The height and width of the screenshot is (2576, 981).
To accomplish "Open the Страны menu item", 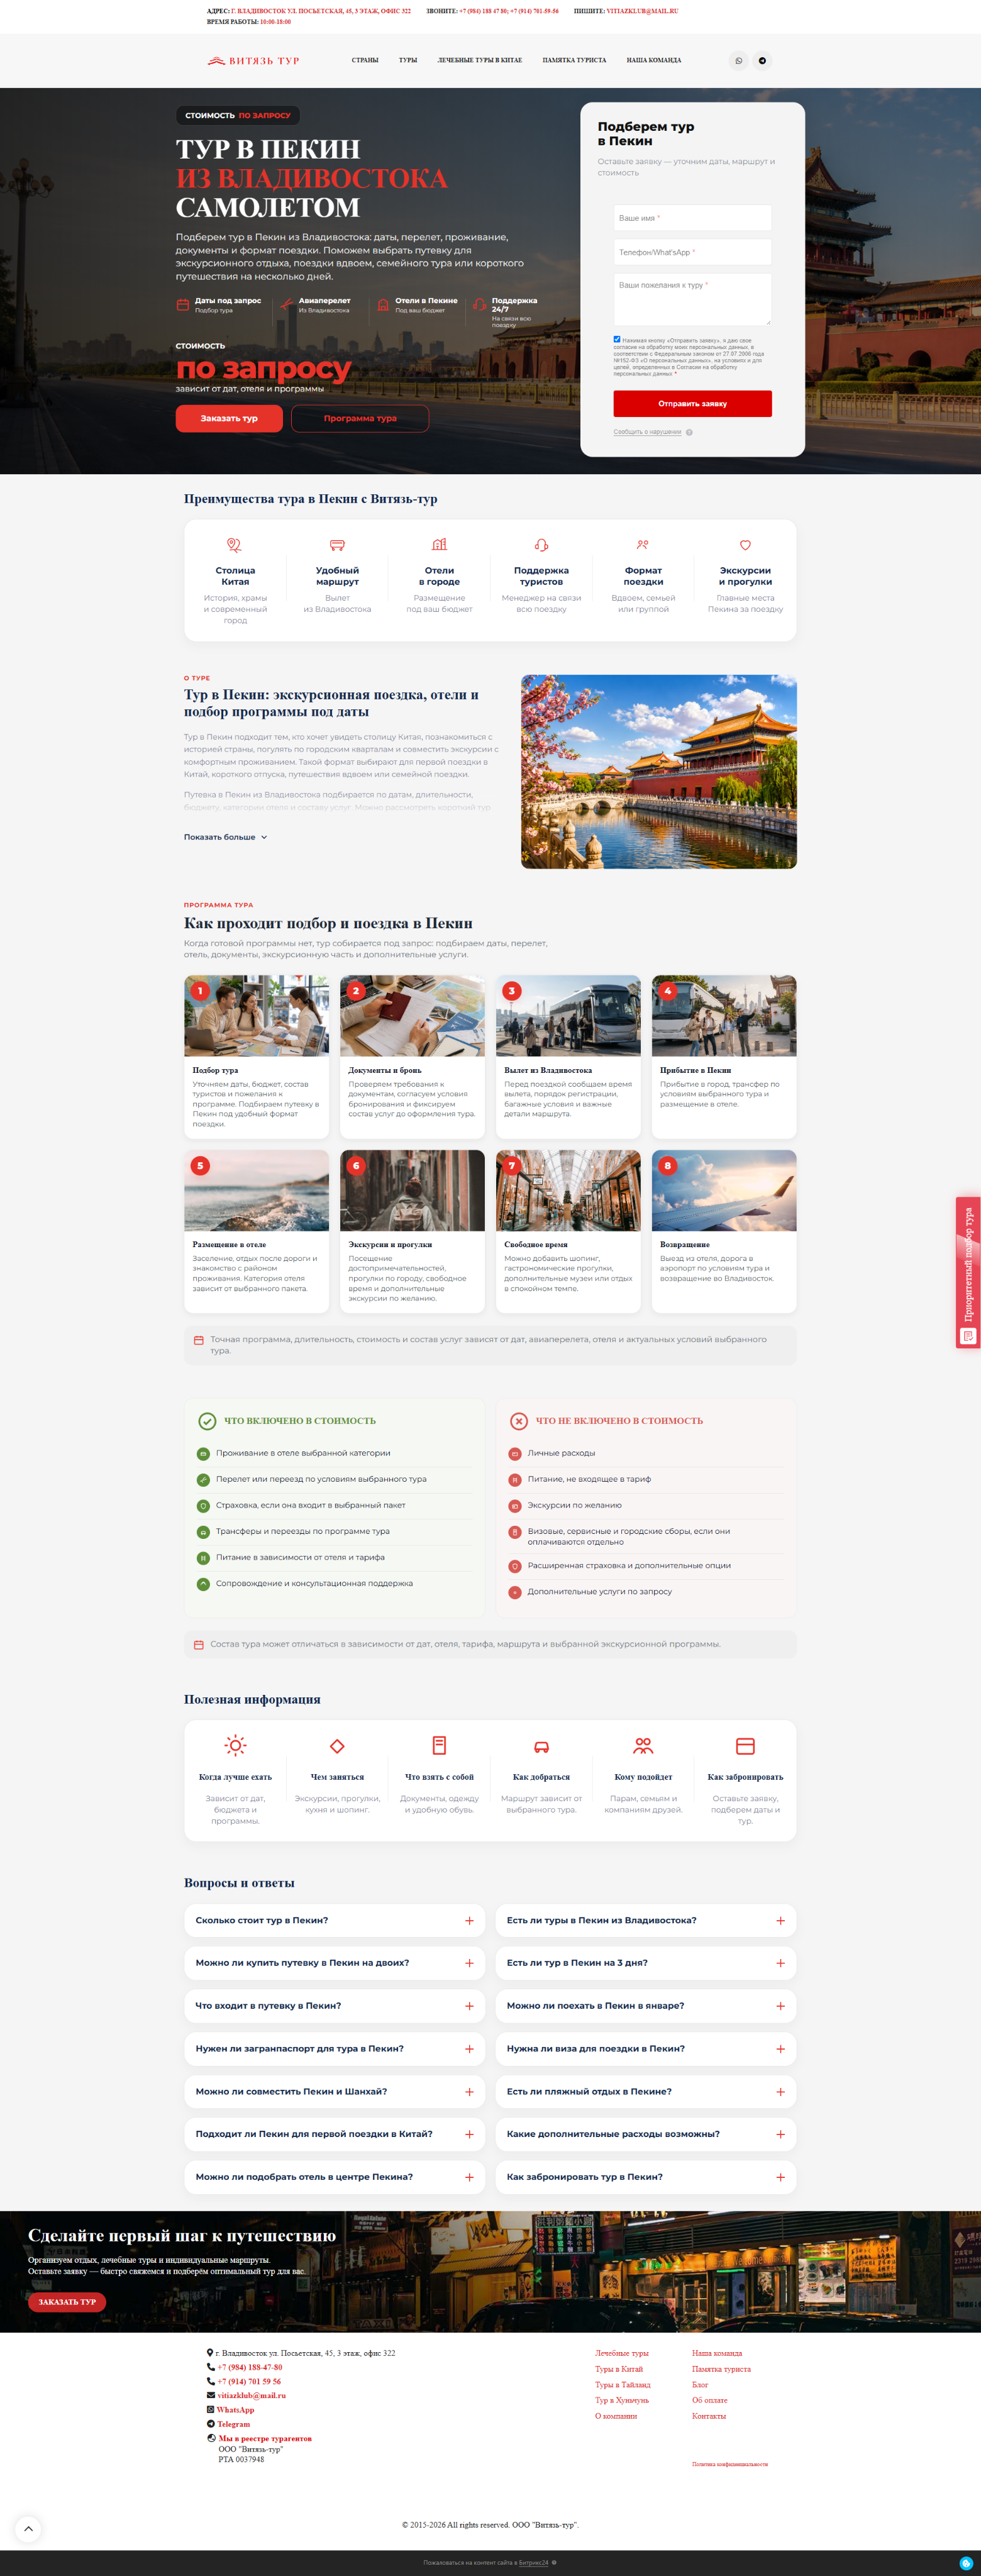I will click(365, 61).
